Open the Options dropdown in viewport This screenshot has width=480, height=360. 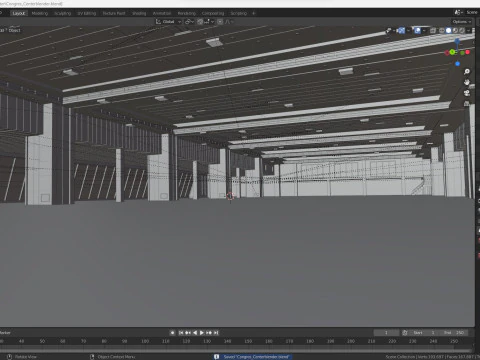pyautogui.click(x=462, y=22)
